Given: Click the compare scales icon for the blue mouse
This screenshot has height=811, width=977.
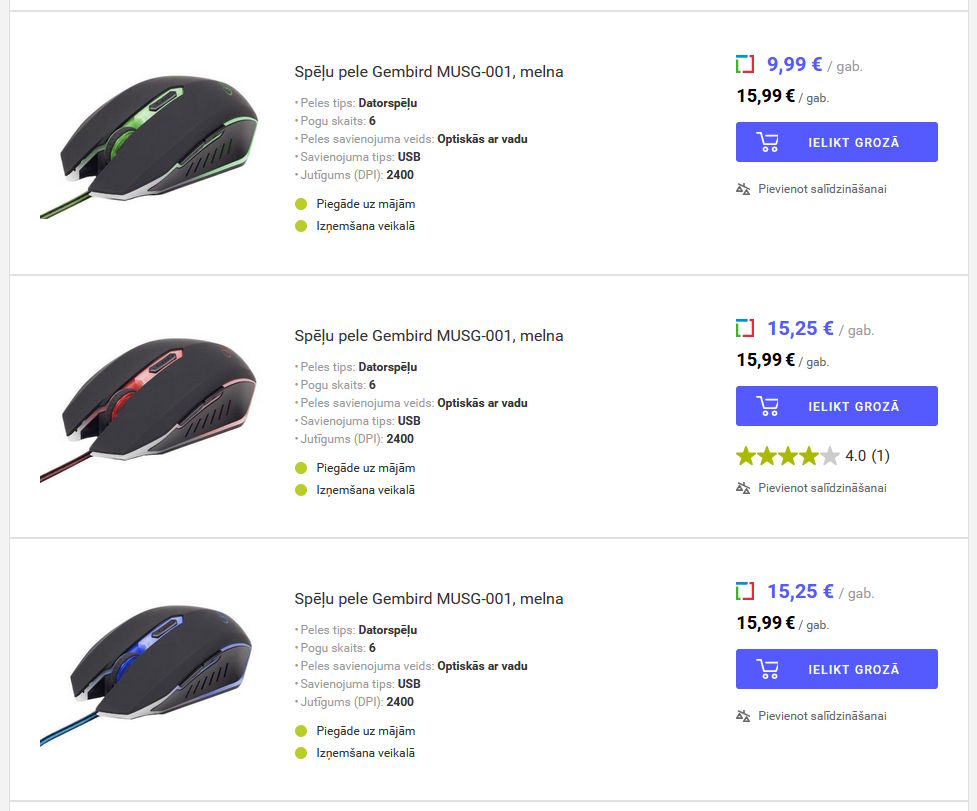Looking at the screenshot, I should [743, 716].
